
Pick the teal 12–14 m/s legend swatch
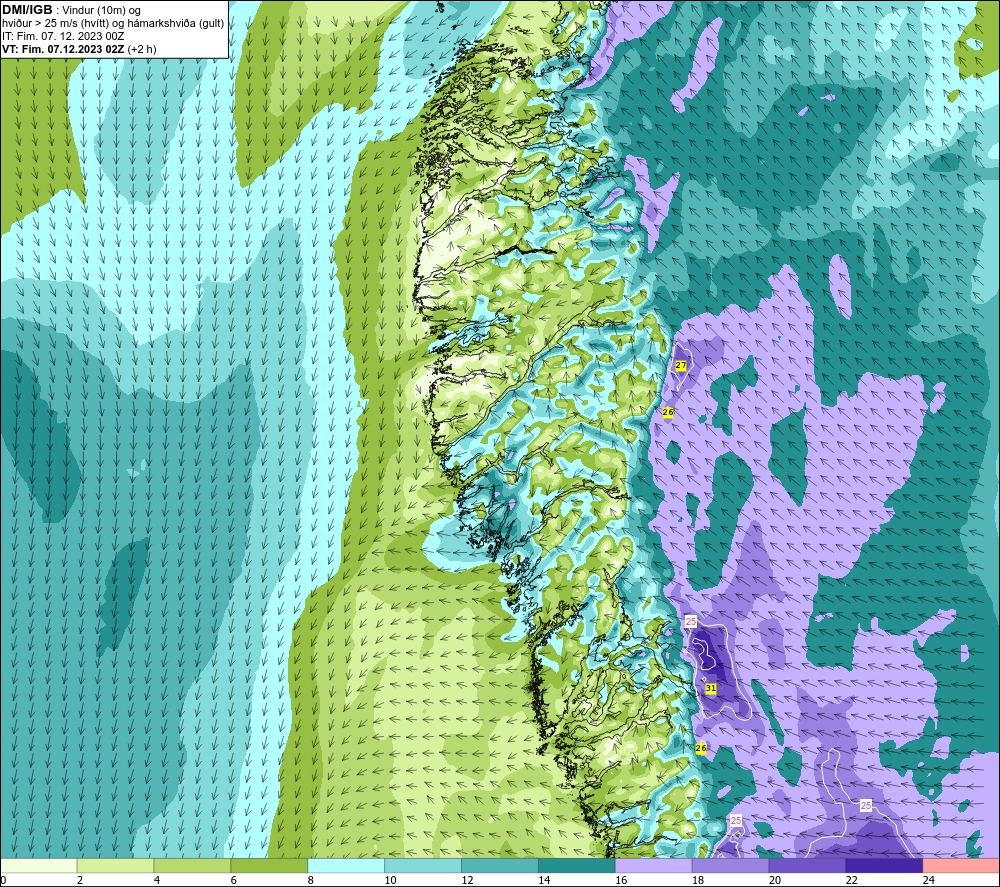coord(499,866)
